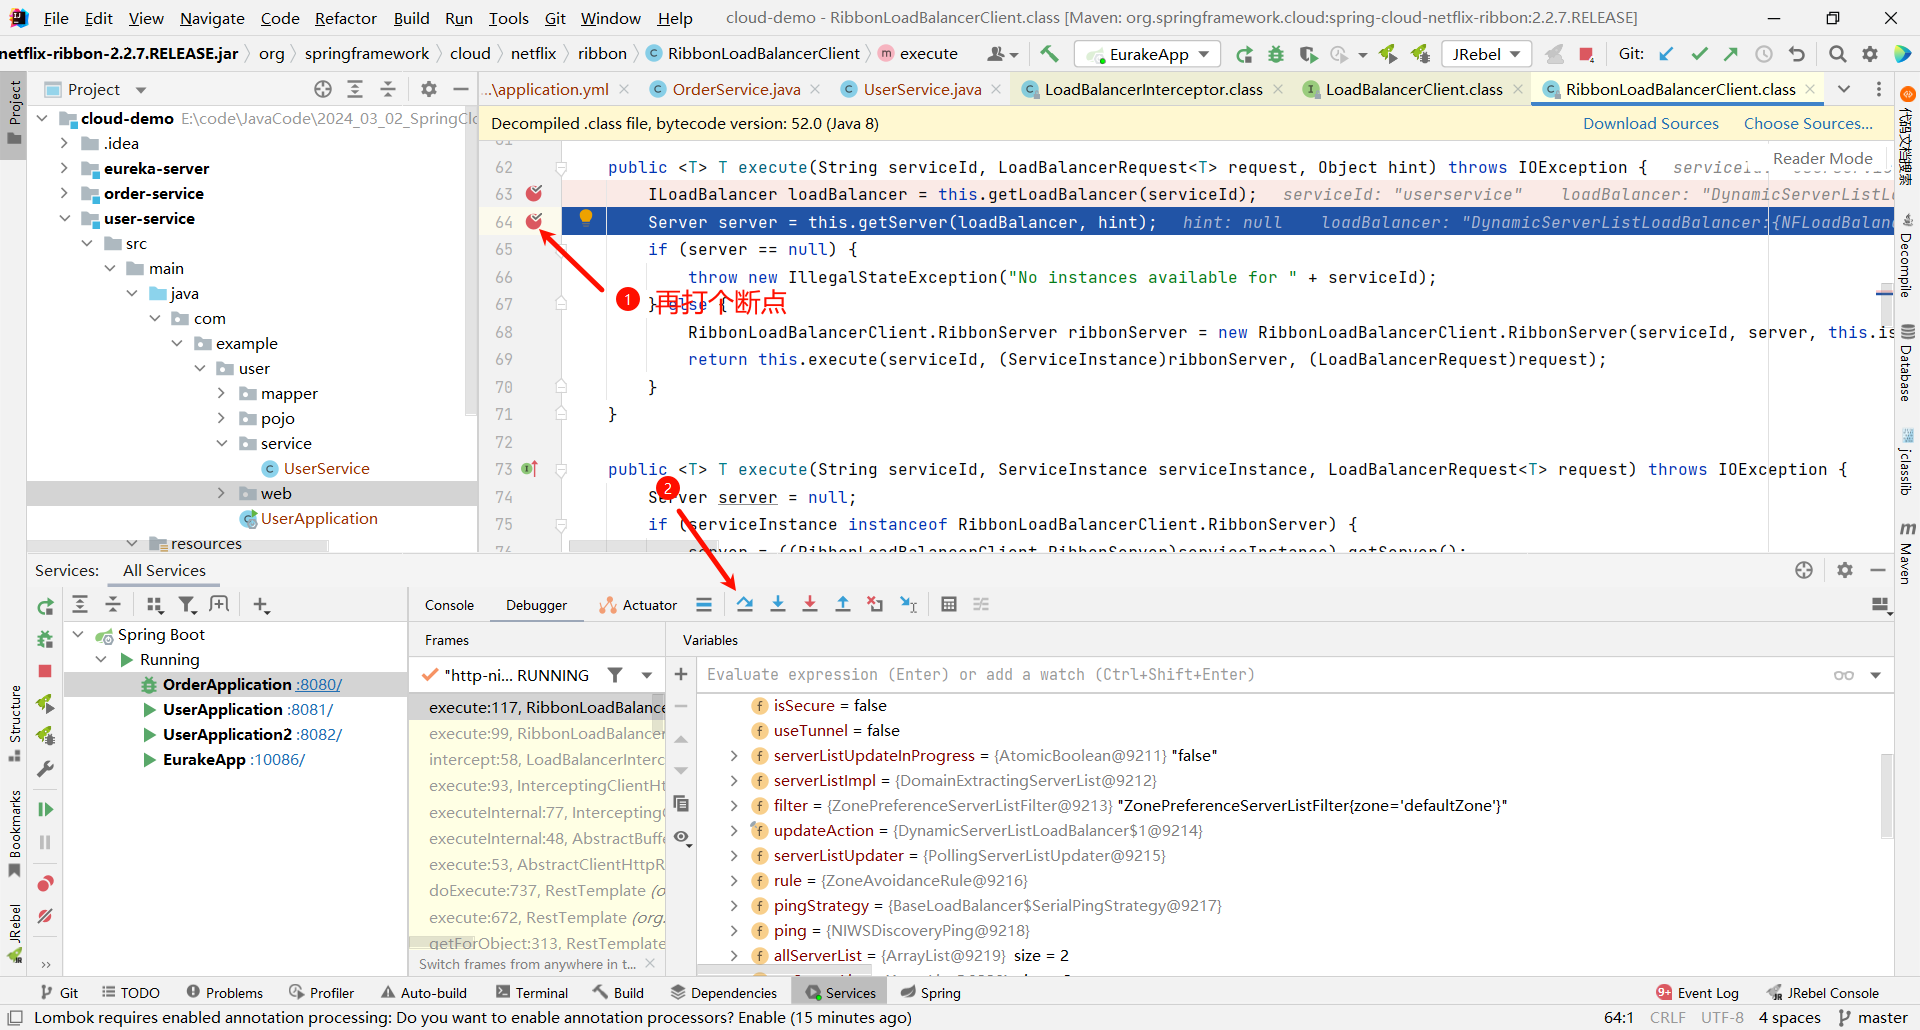Click the Drop Frame icon
This screenshot has width=1920, height=1030.
tap(875, 604)
